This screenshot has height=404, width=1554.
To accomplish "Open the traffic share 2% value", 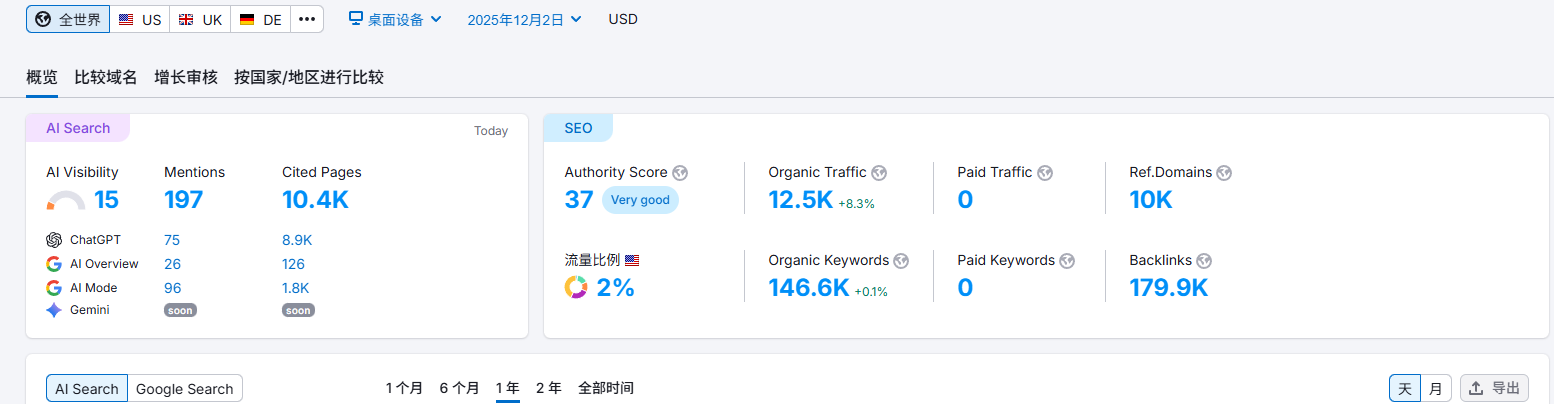I will coord(616,288).
